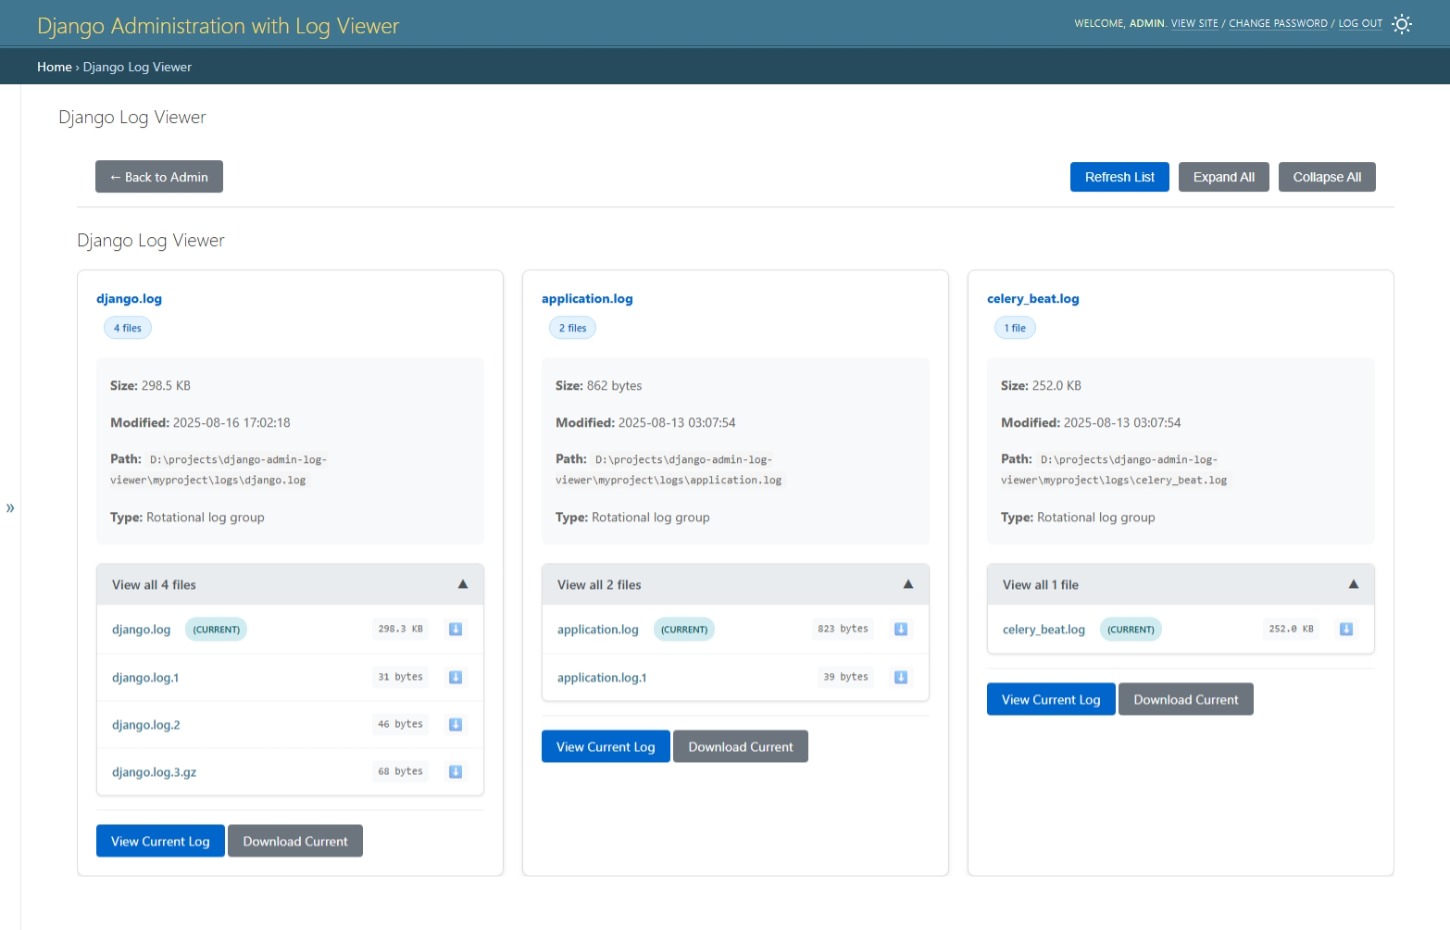Image resolution: width=1450 pixels, height=930 pixels.
Task: Open django.log.1 in the file list
Action: [x=145, y=678]
